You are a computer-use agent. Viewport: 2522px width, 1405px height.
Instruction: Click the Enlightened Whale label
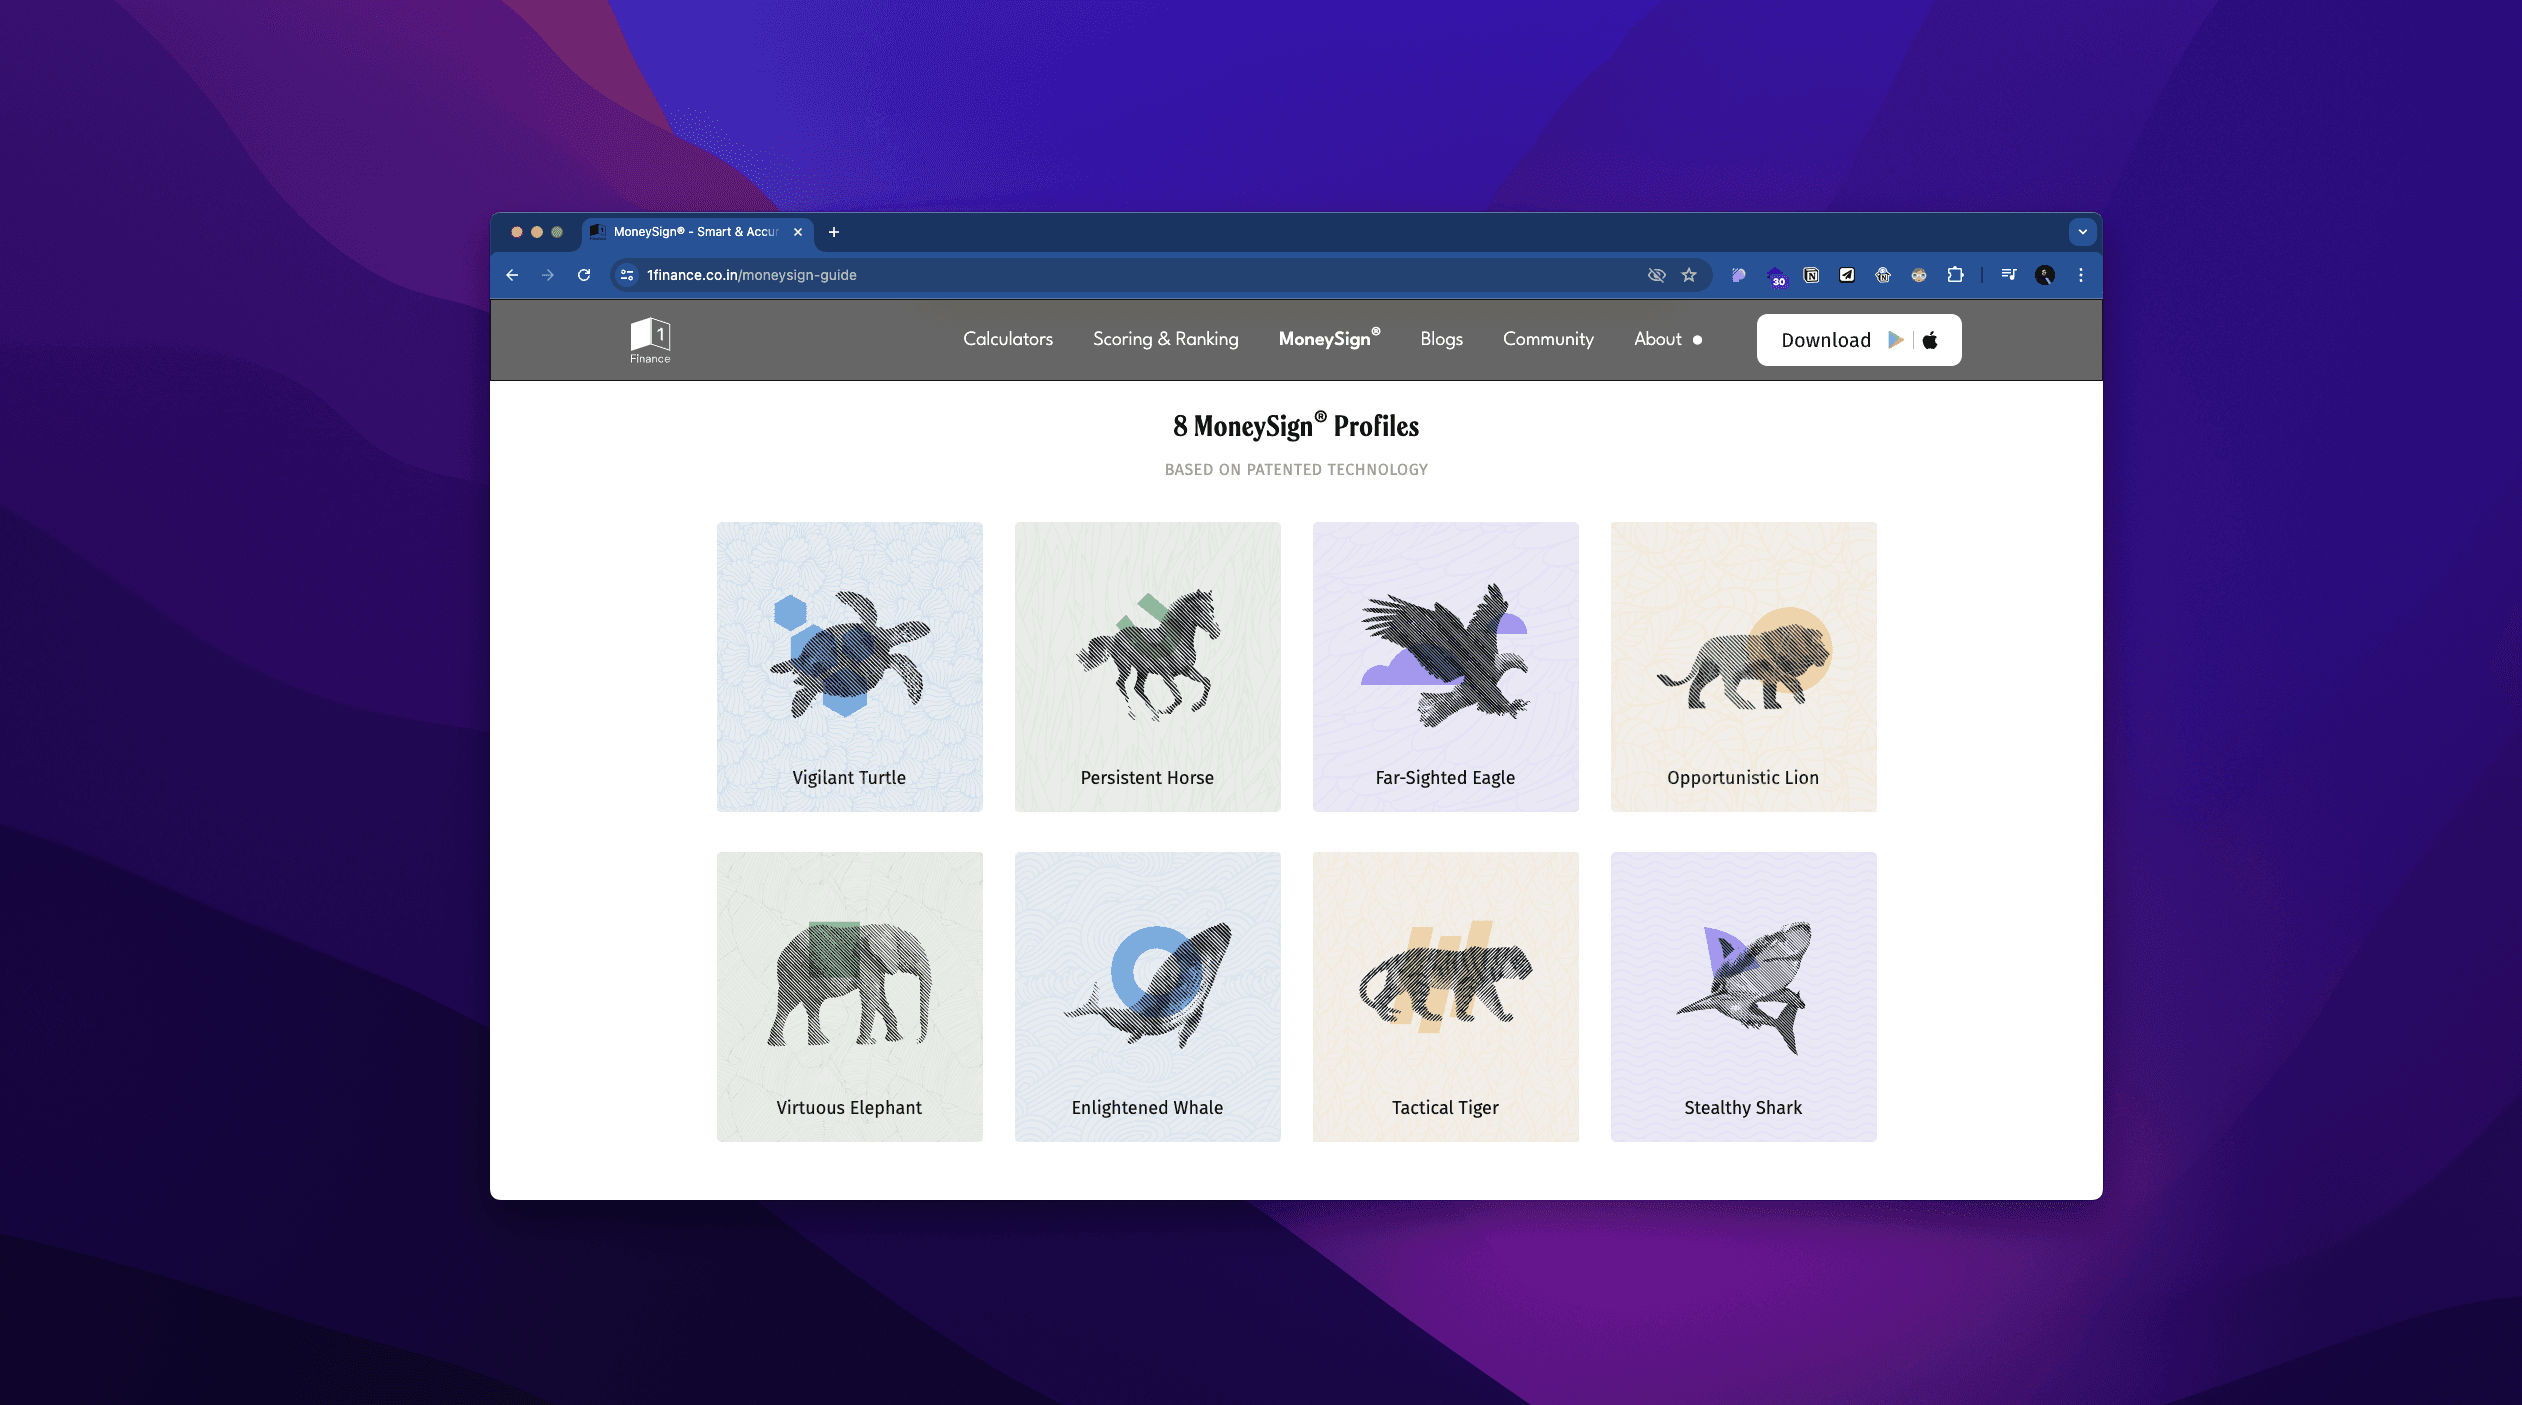point(1148,1108)
